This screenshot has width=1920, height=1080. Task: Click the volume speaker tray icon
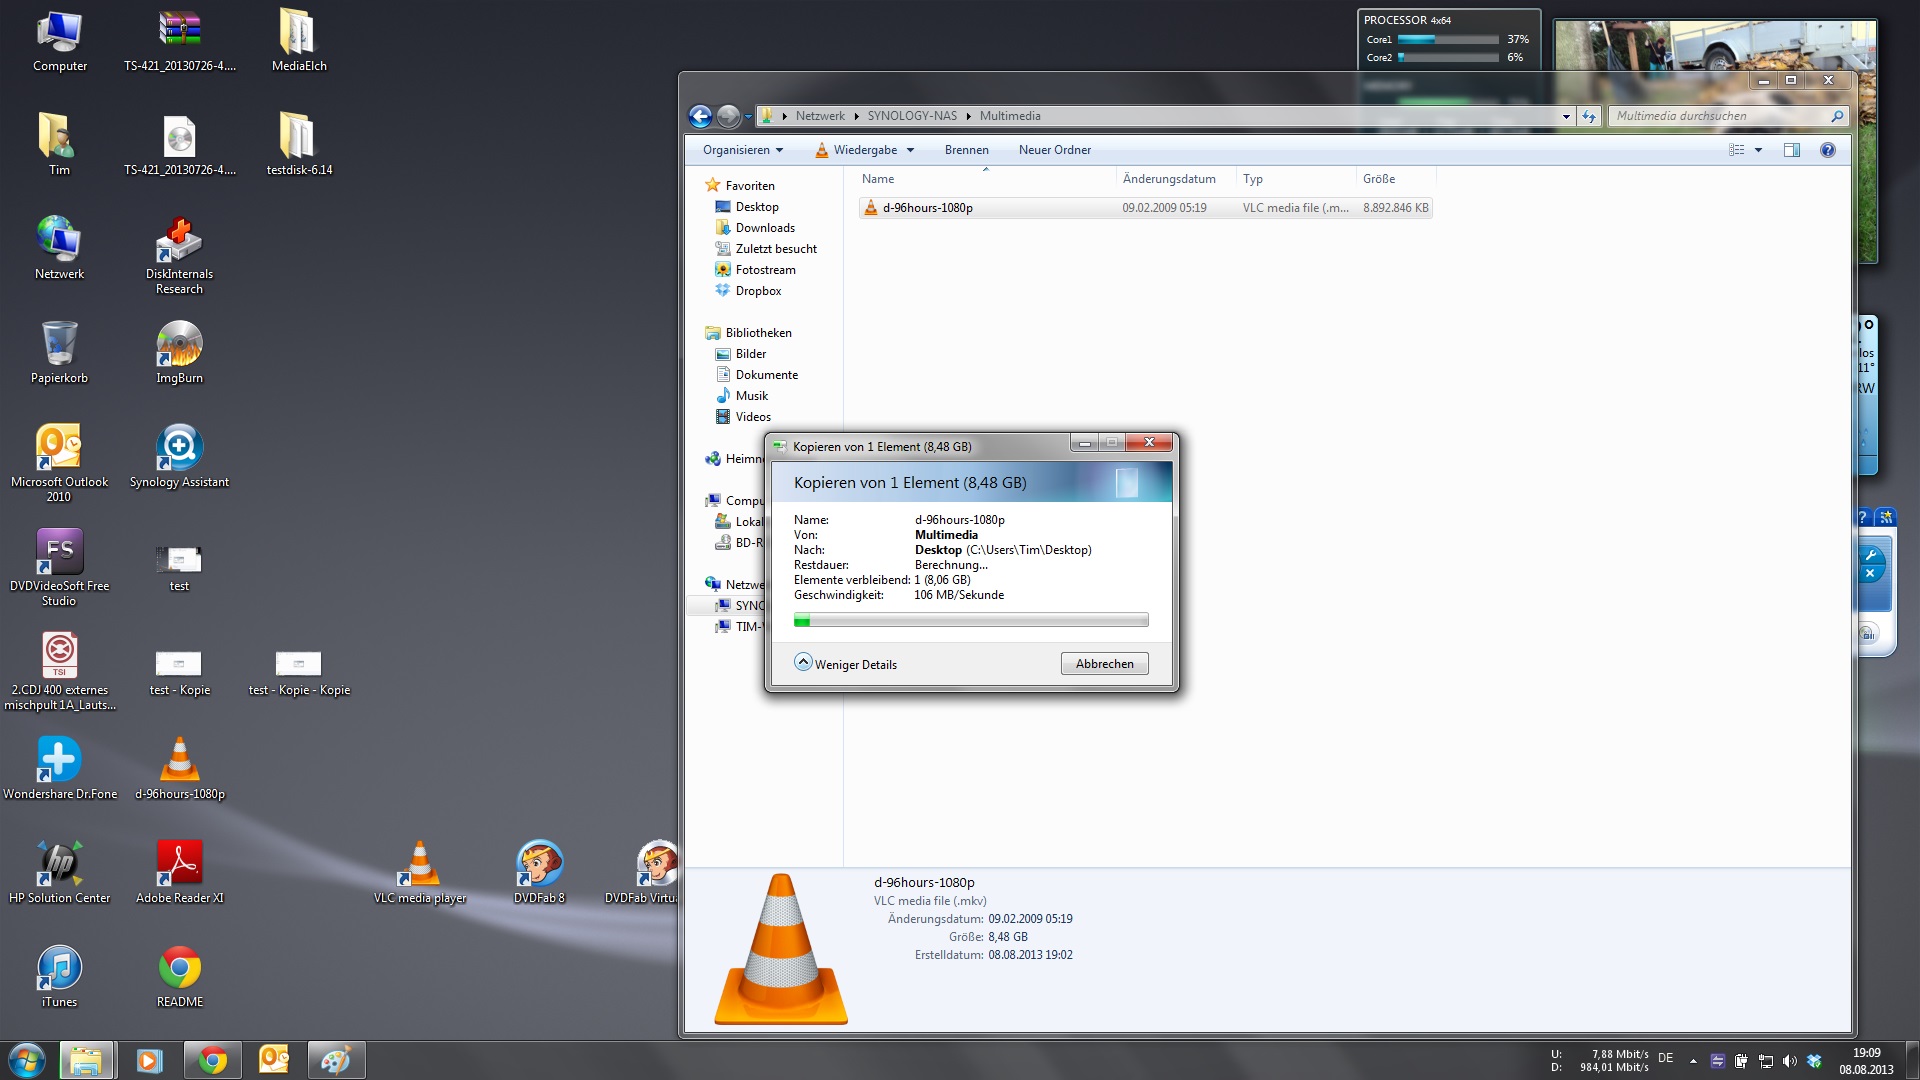pyautogui.click(x=1789, y=1061)
